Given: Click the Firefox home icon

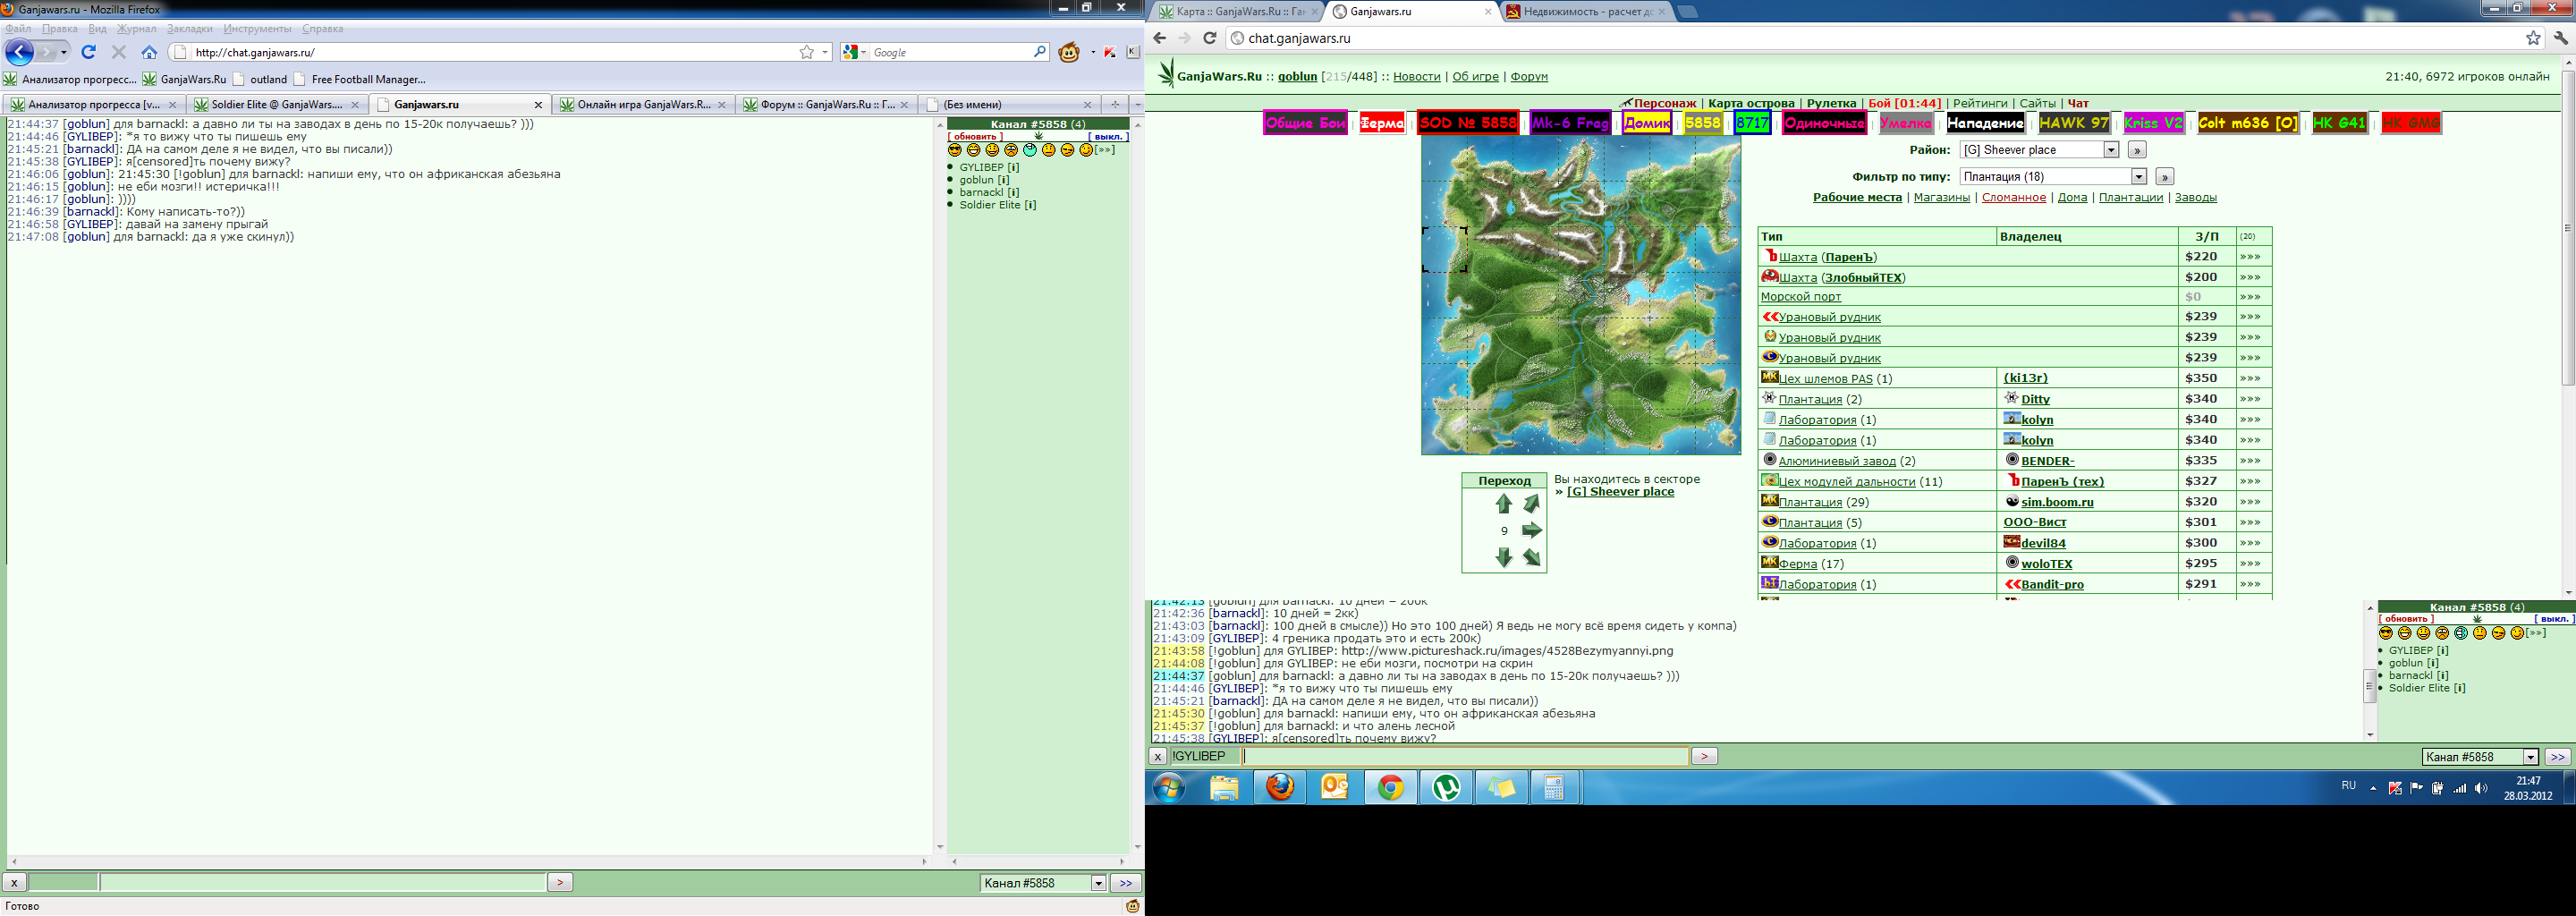Looking at the screenshot, I should tap(149, 52).
